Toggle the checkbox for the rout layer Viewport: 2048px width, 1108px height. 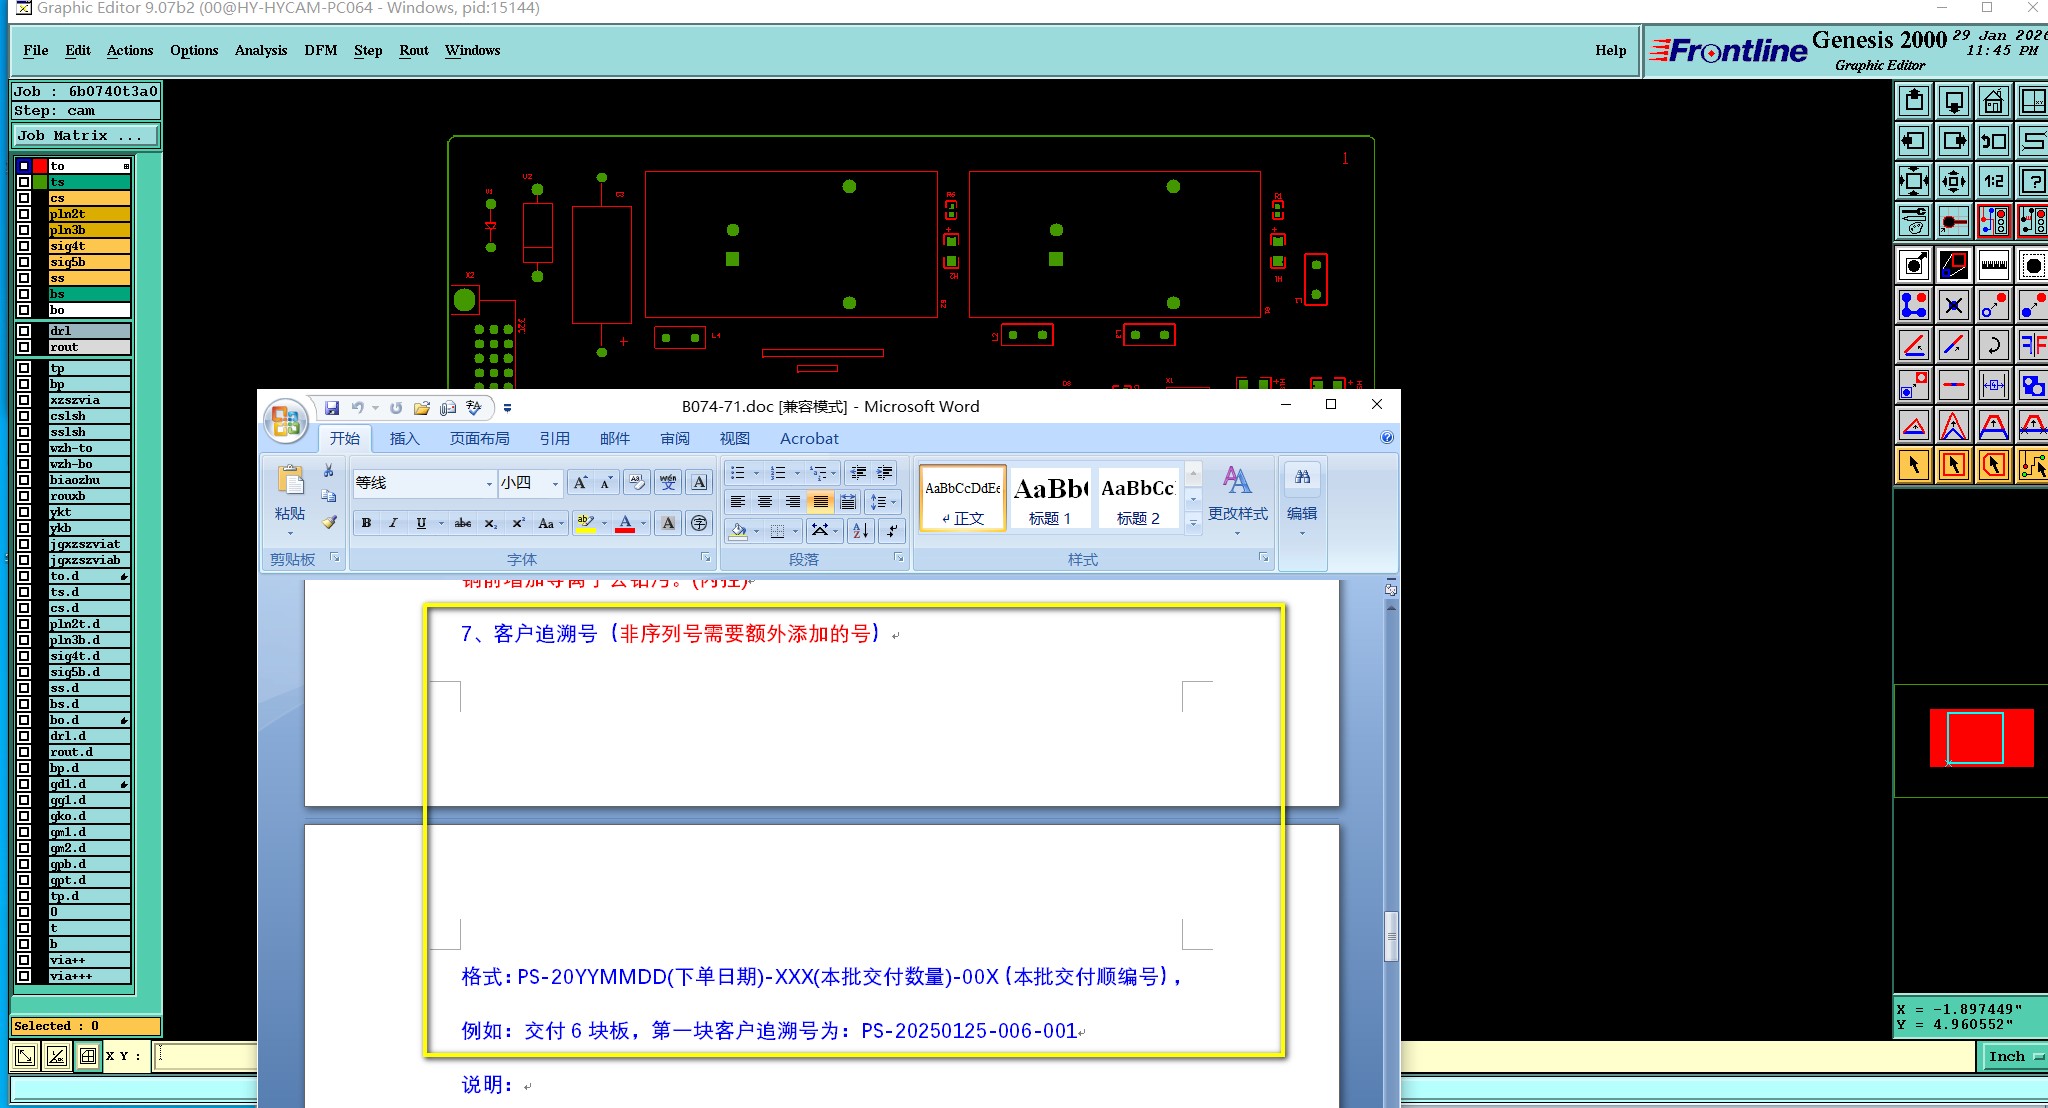[x=24, y=347]
